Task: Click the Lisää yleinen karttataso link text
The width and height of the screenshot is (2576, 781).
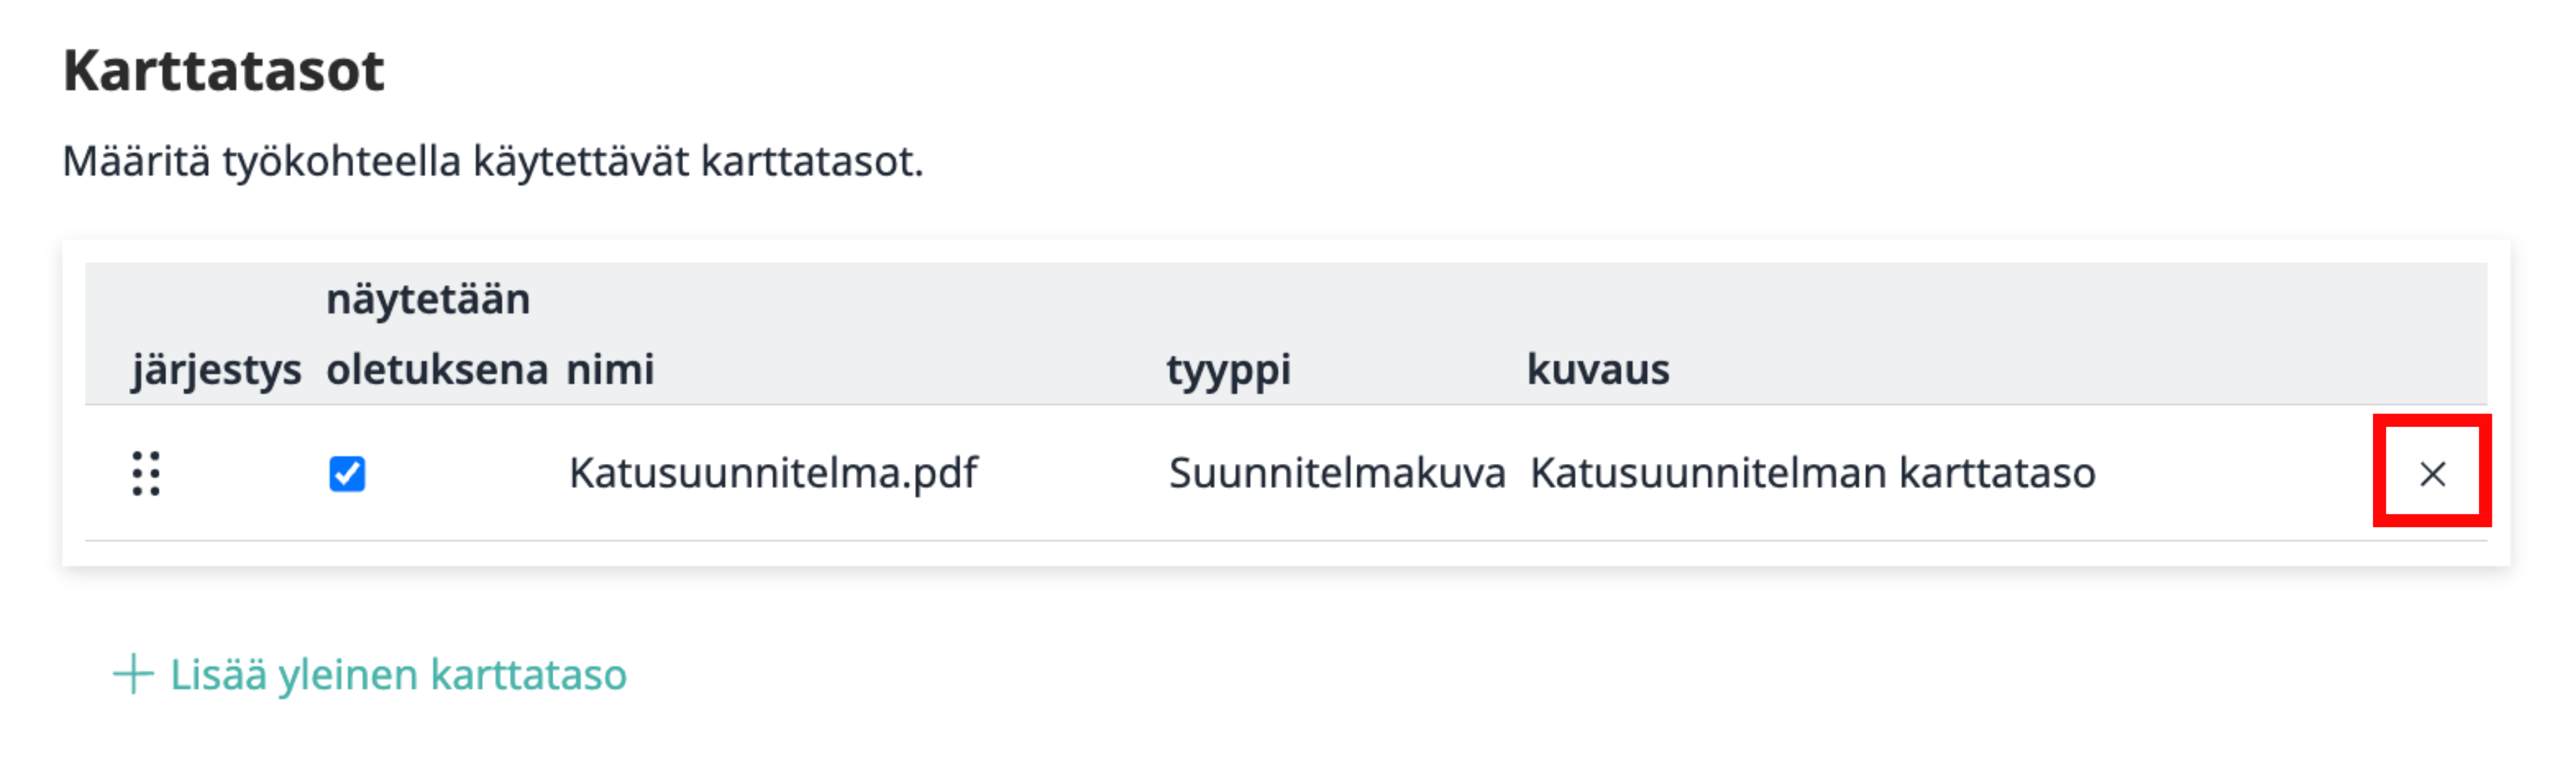Action: (398, 674)
